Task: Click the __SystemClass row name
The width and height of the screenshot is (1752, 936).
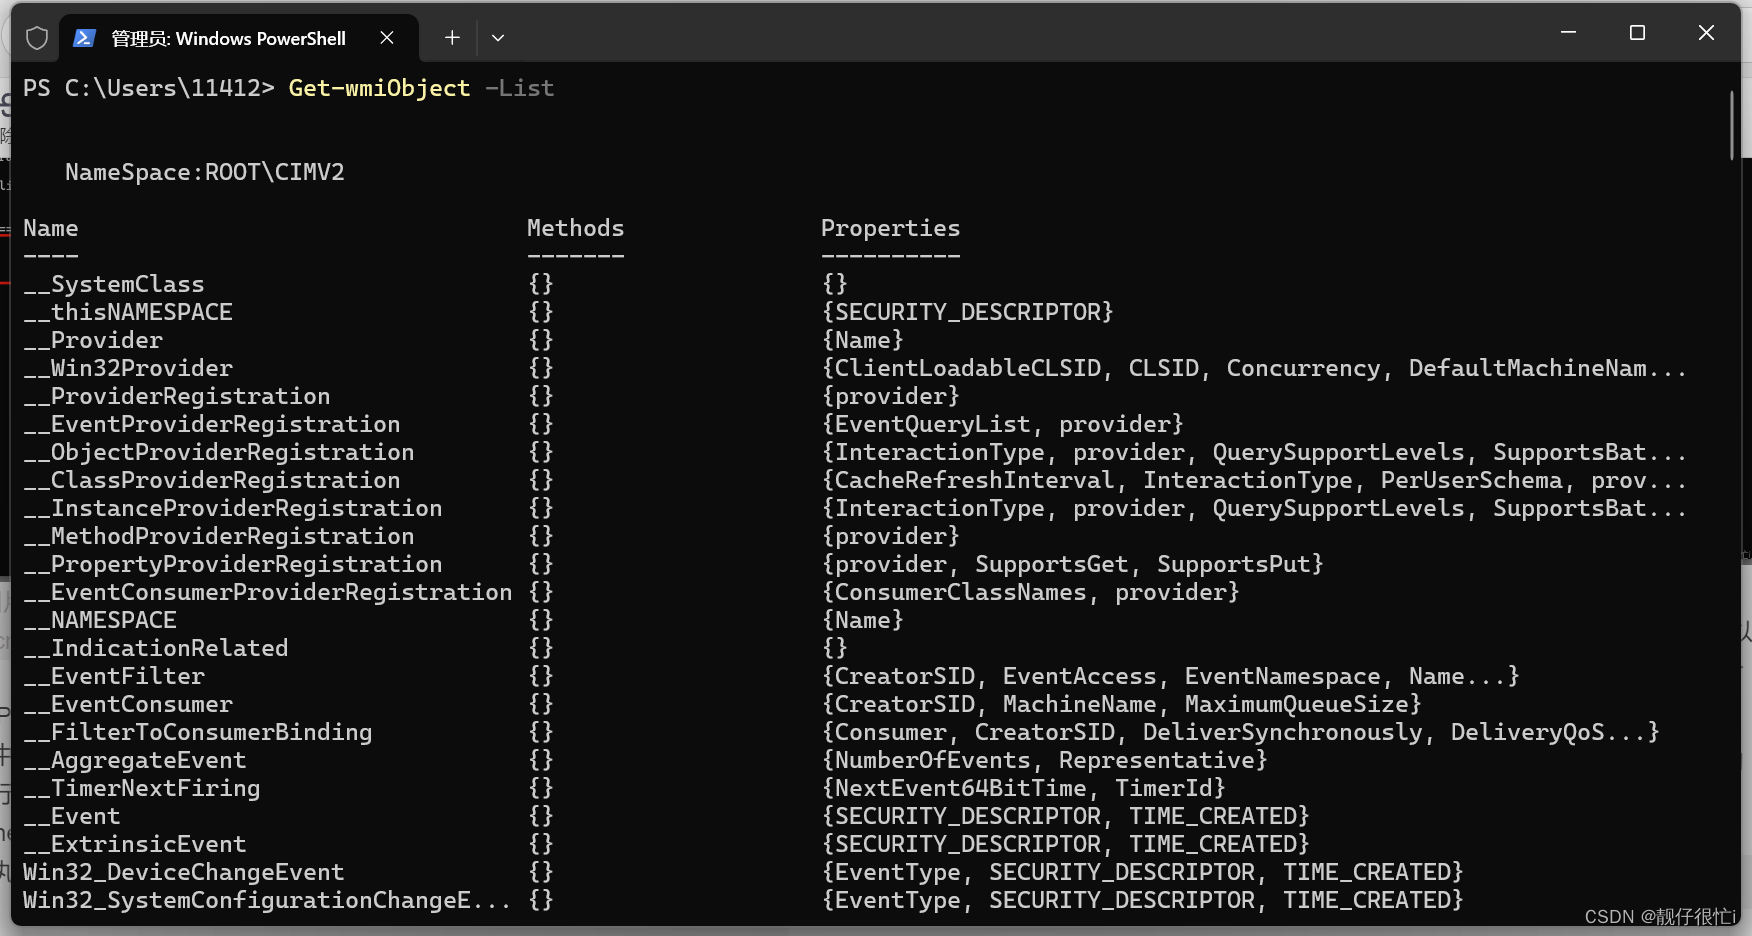Action: pos(114,284)
